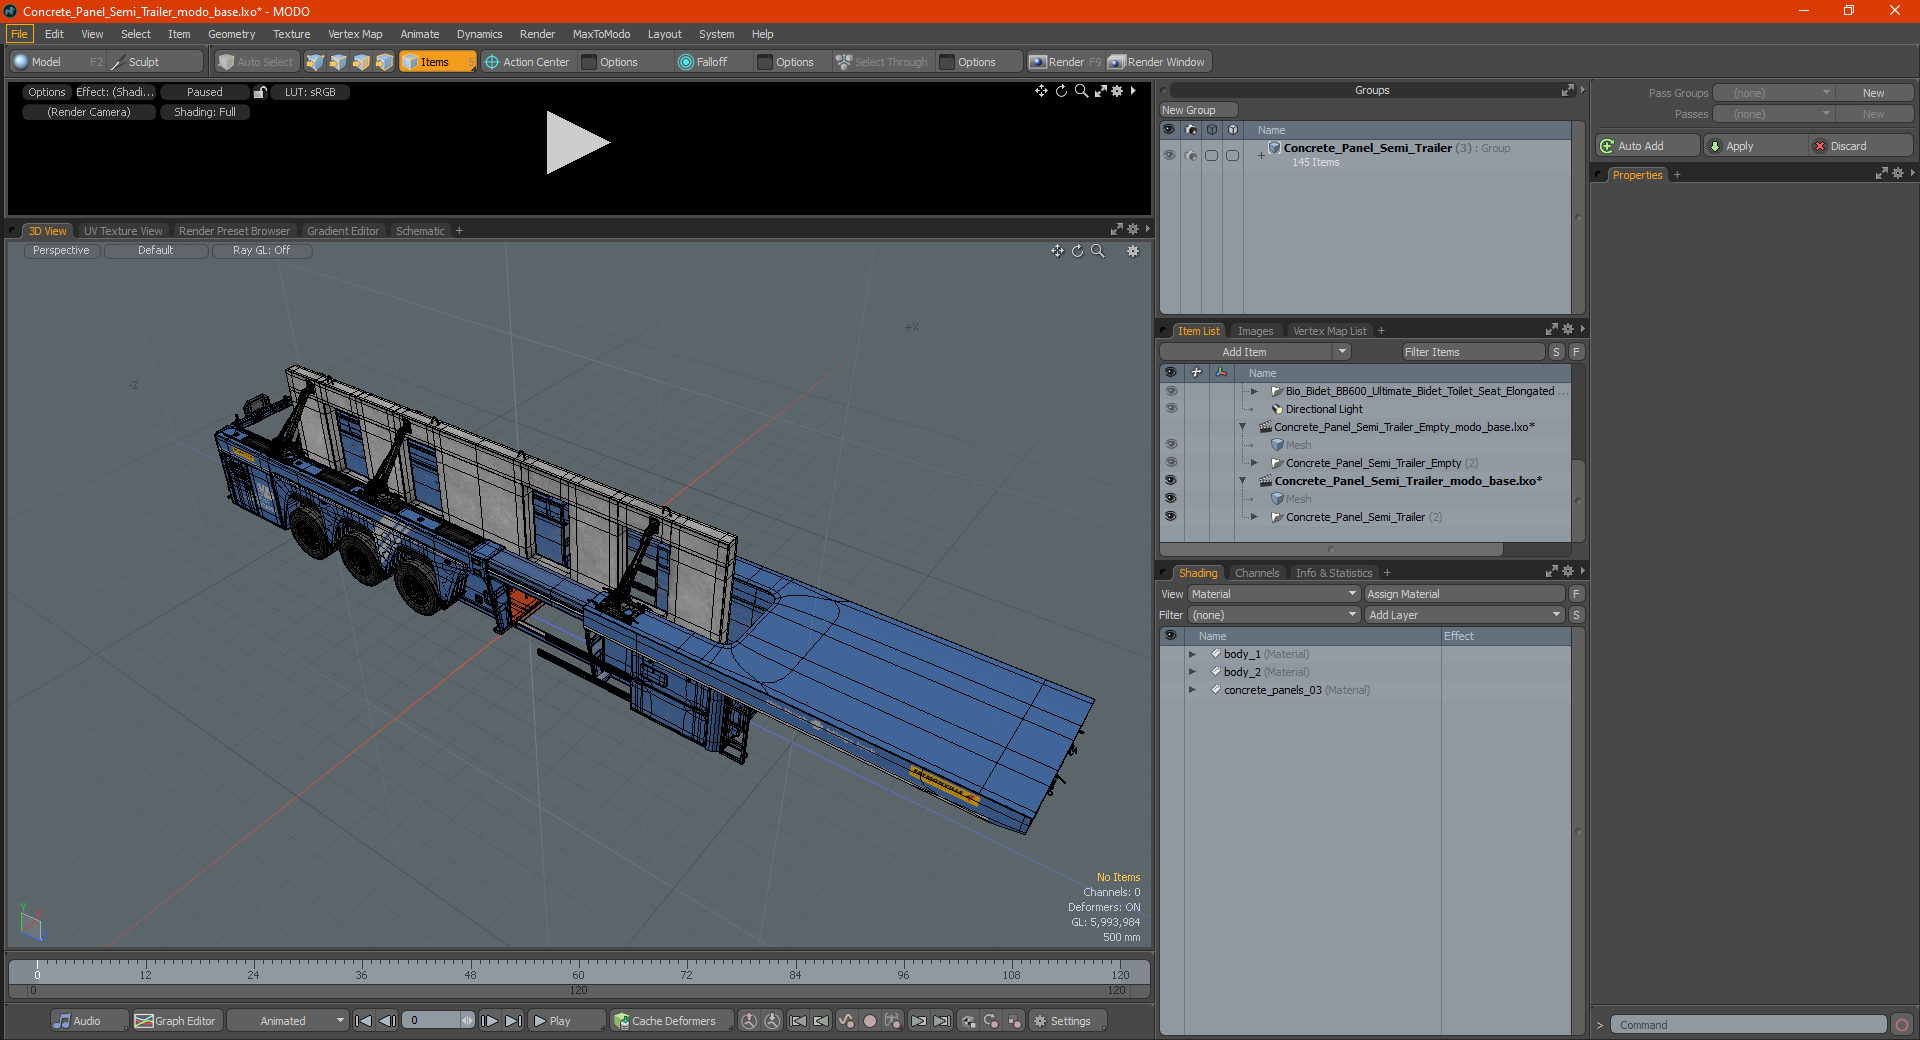Expand body_1 material
Image resolution: width=1920 pixels, height=1040 pixels.
coord(1192,654)
